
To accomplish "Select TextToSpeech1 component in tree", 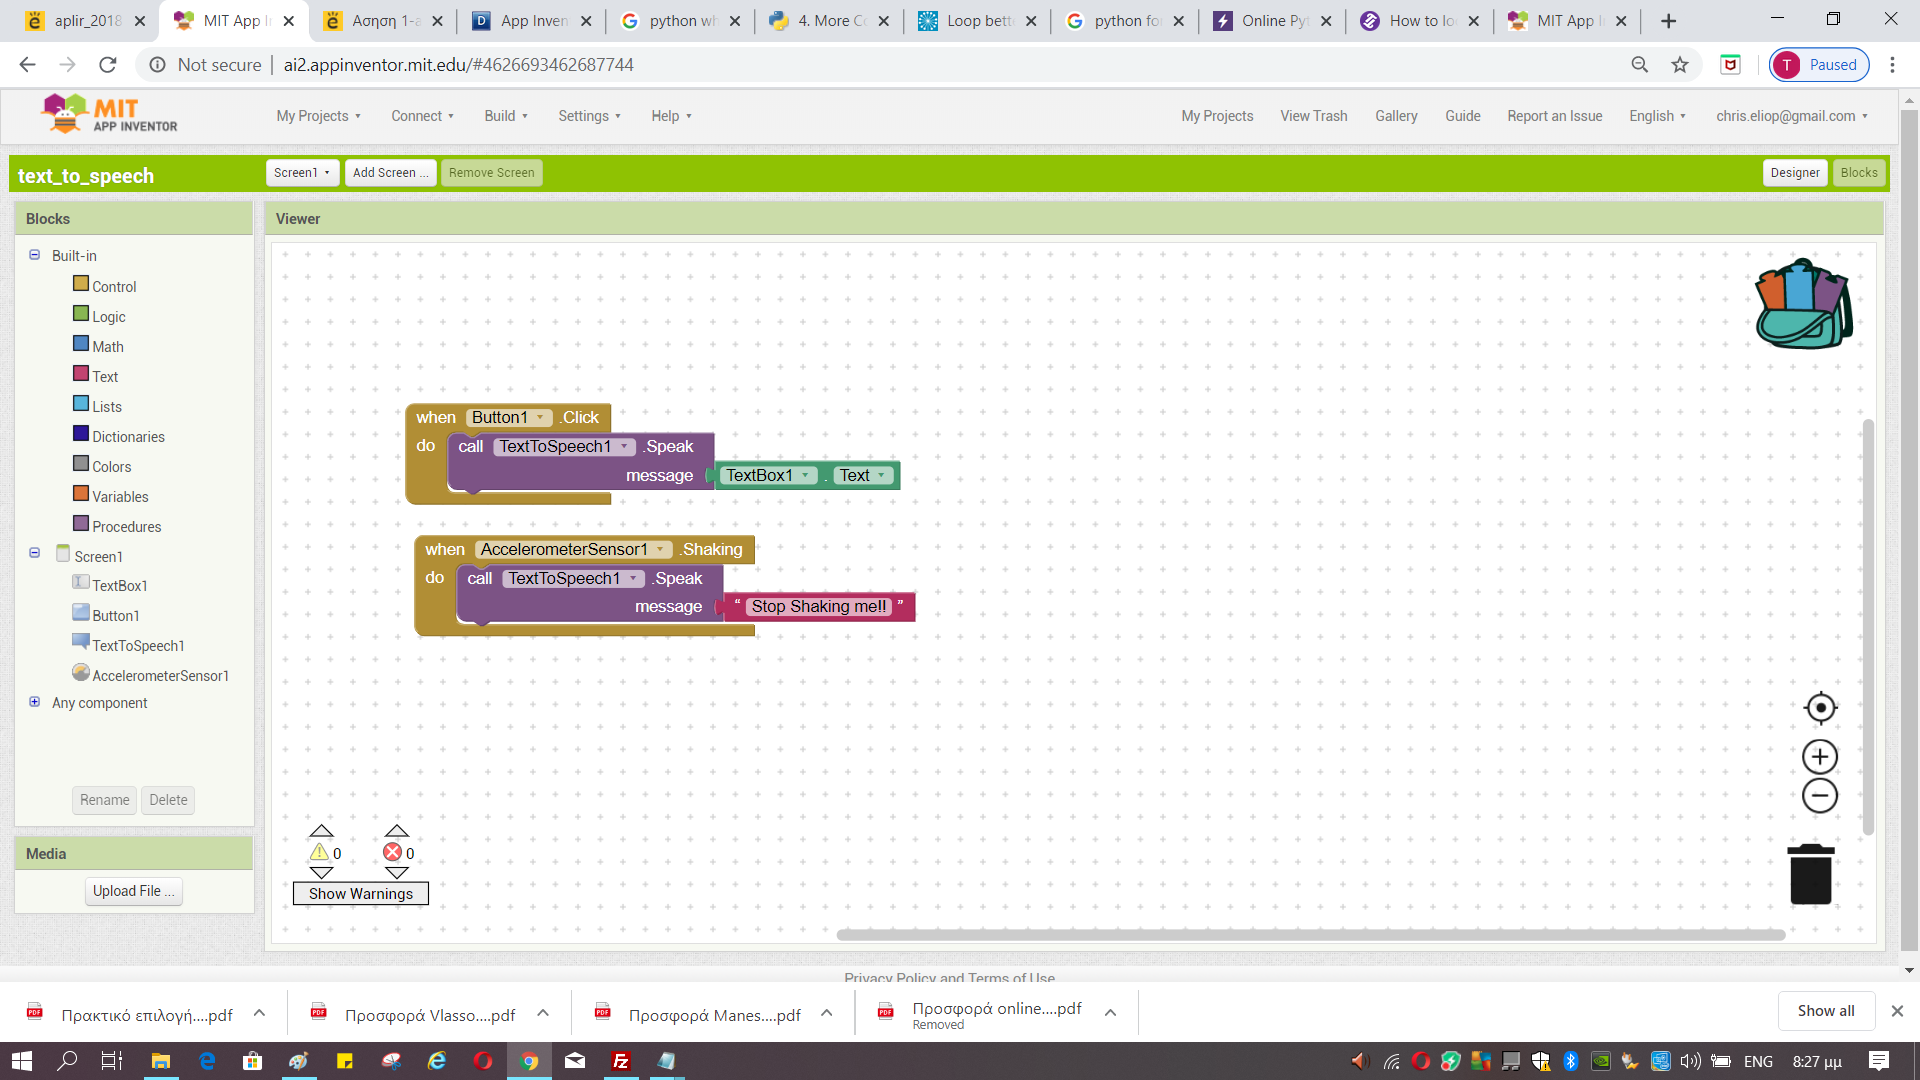I will point(138,645).
